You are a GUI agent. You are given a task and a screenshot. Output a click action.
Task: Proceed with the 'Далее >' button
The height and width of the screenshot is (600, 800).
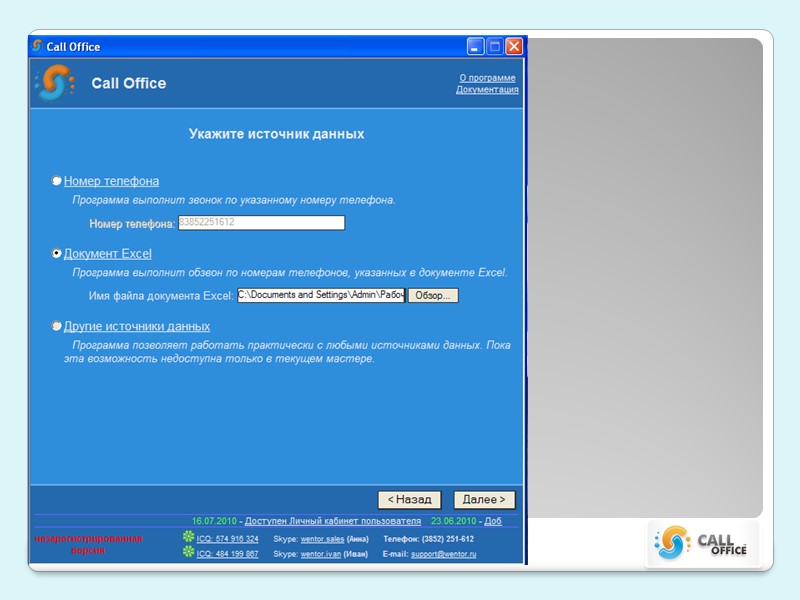pos(484,499)
